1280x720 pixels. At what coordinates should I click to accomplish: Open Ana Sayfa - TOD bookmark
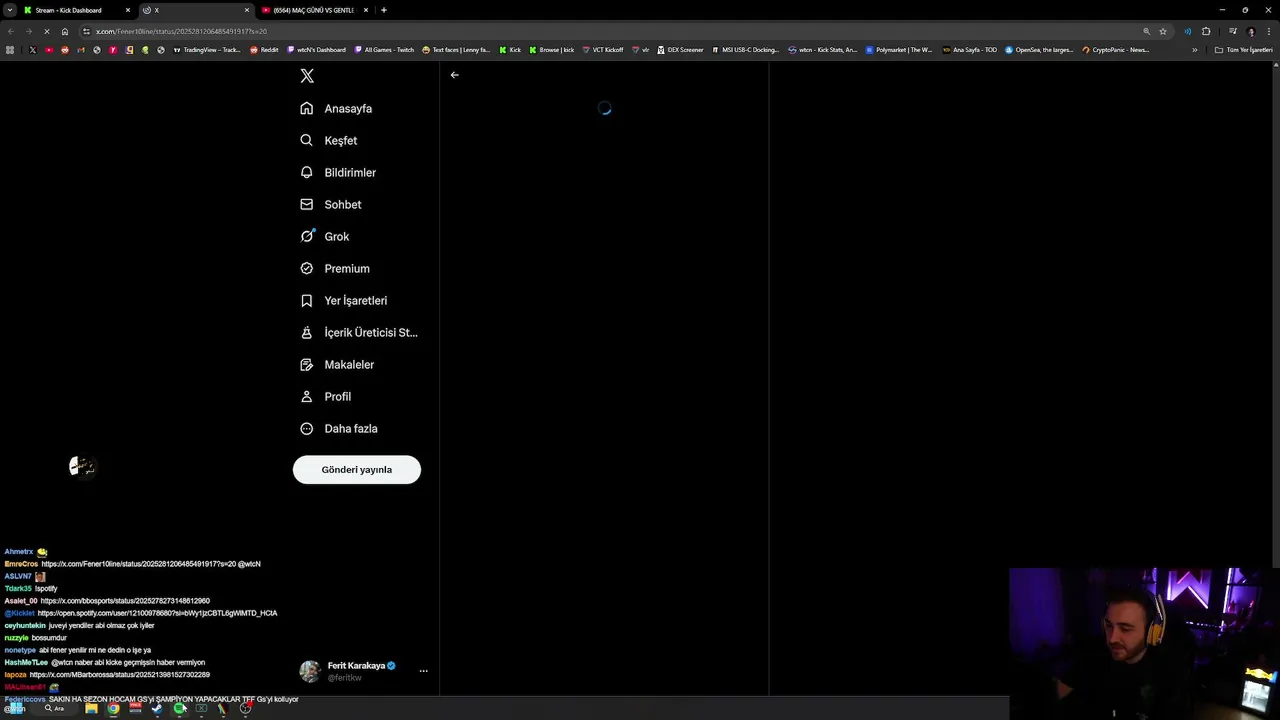point(970,50)
